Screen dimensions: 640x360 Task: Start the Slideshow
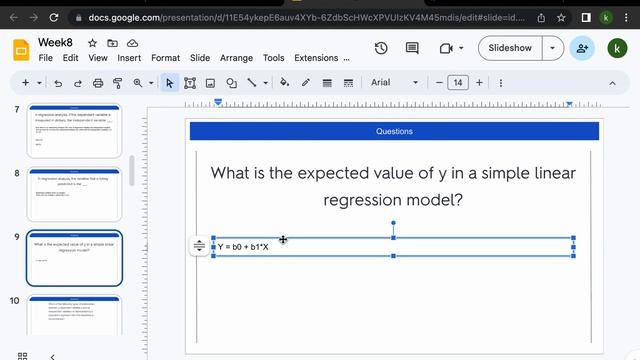click(x=510, y=48)
